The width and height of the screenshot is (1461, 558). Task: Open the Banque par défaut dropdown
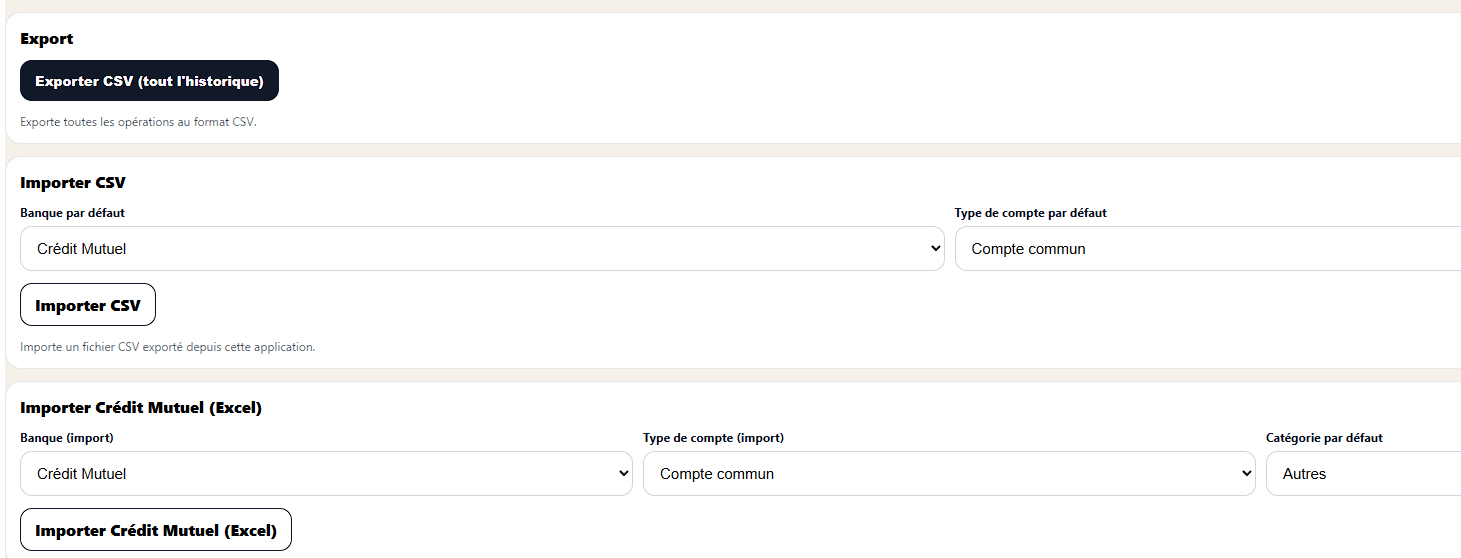(482, 249)
